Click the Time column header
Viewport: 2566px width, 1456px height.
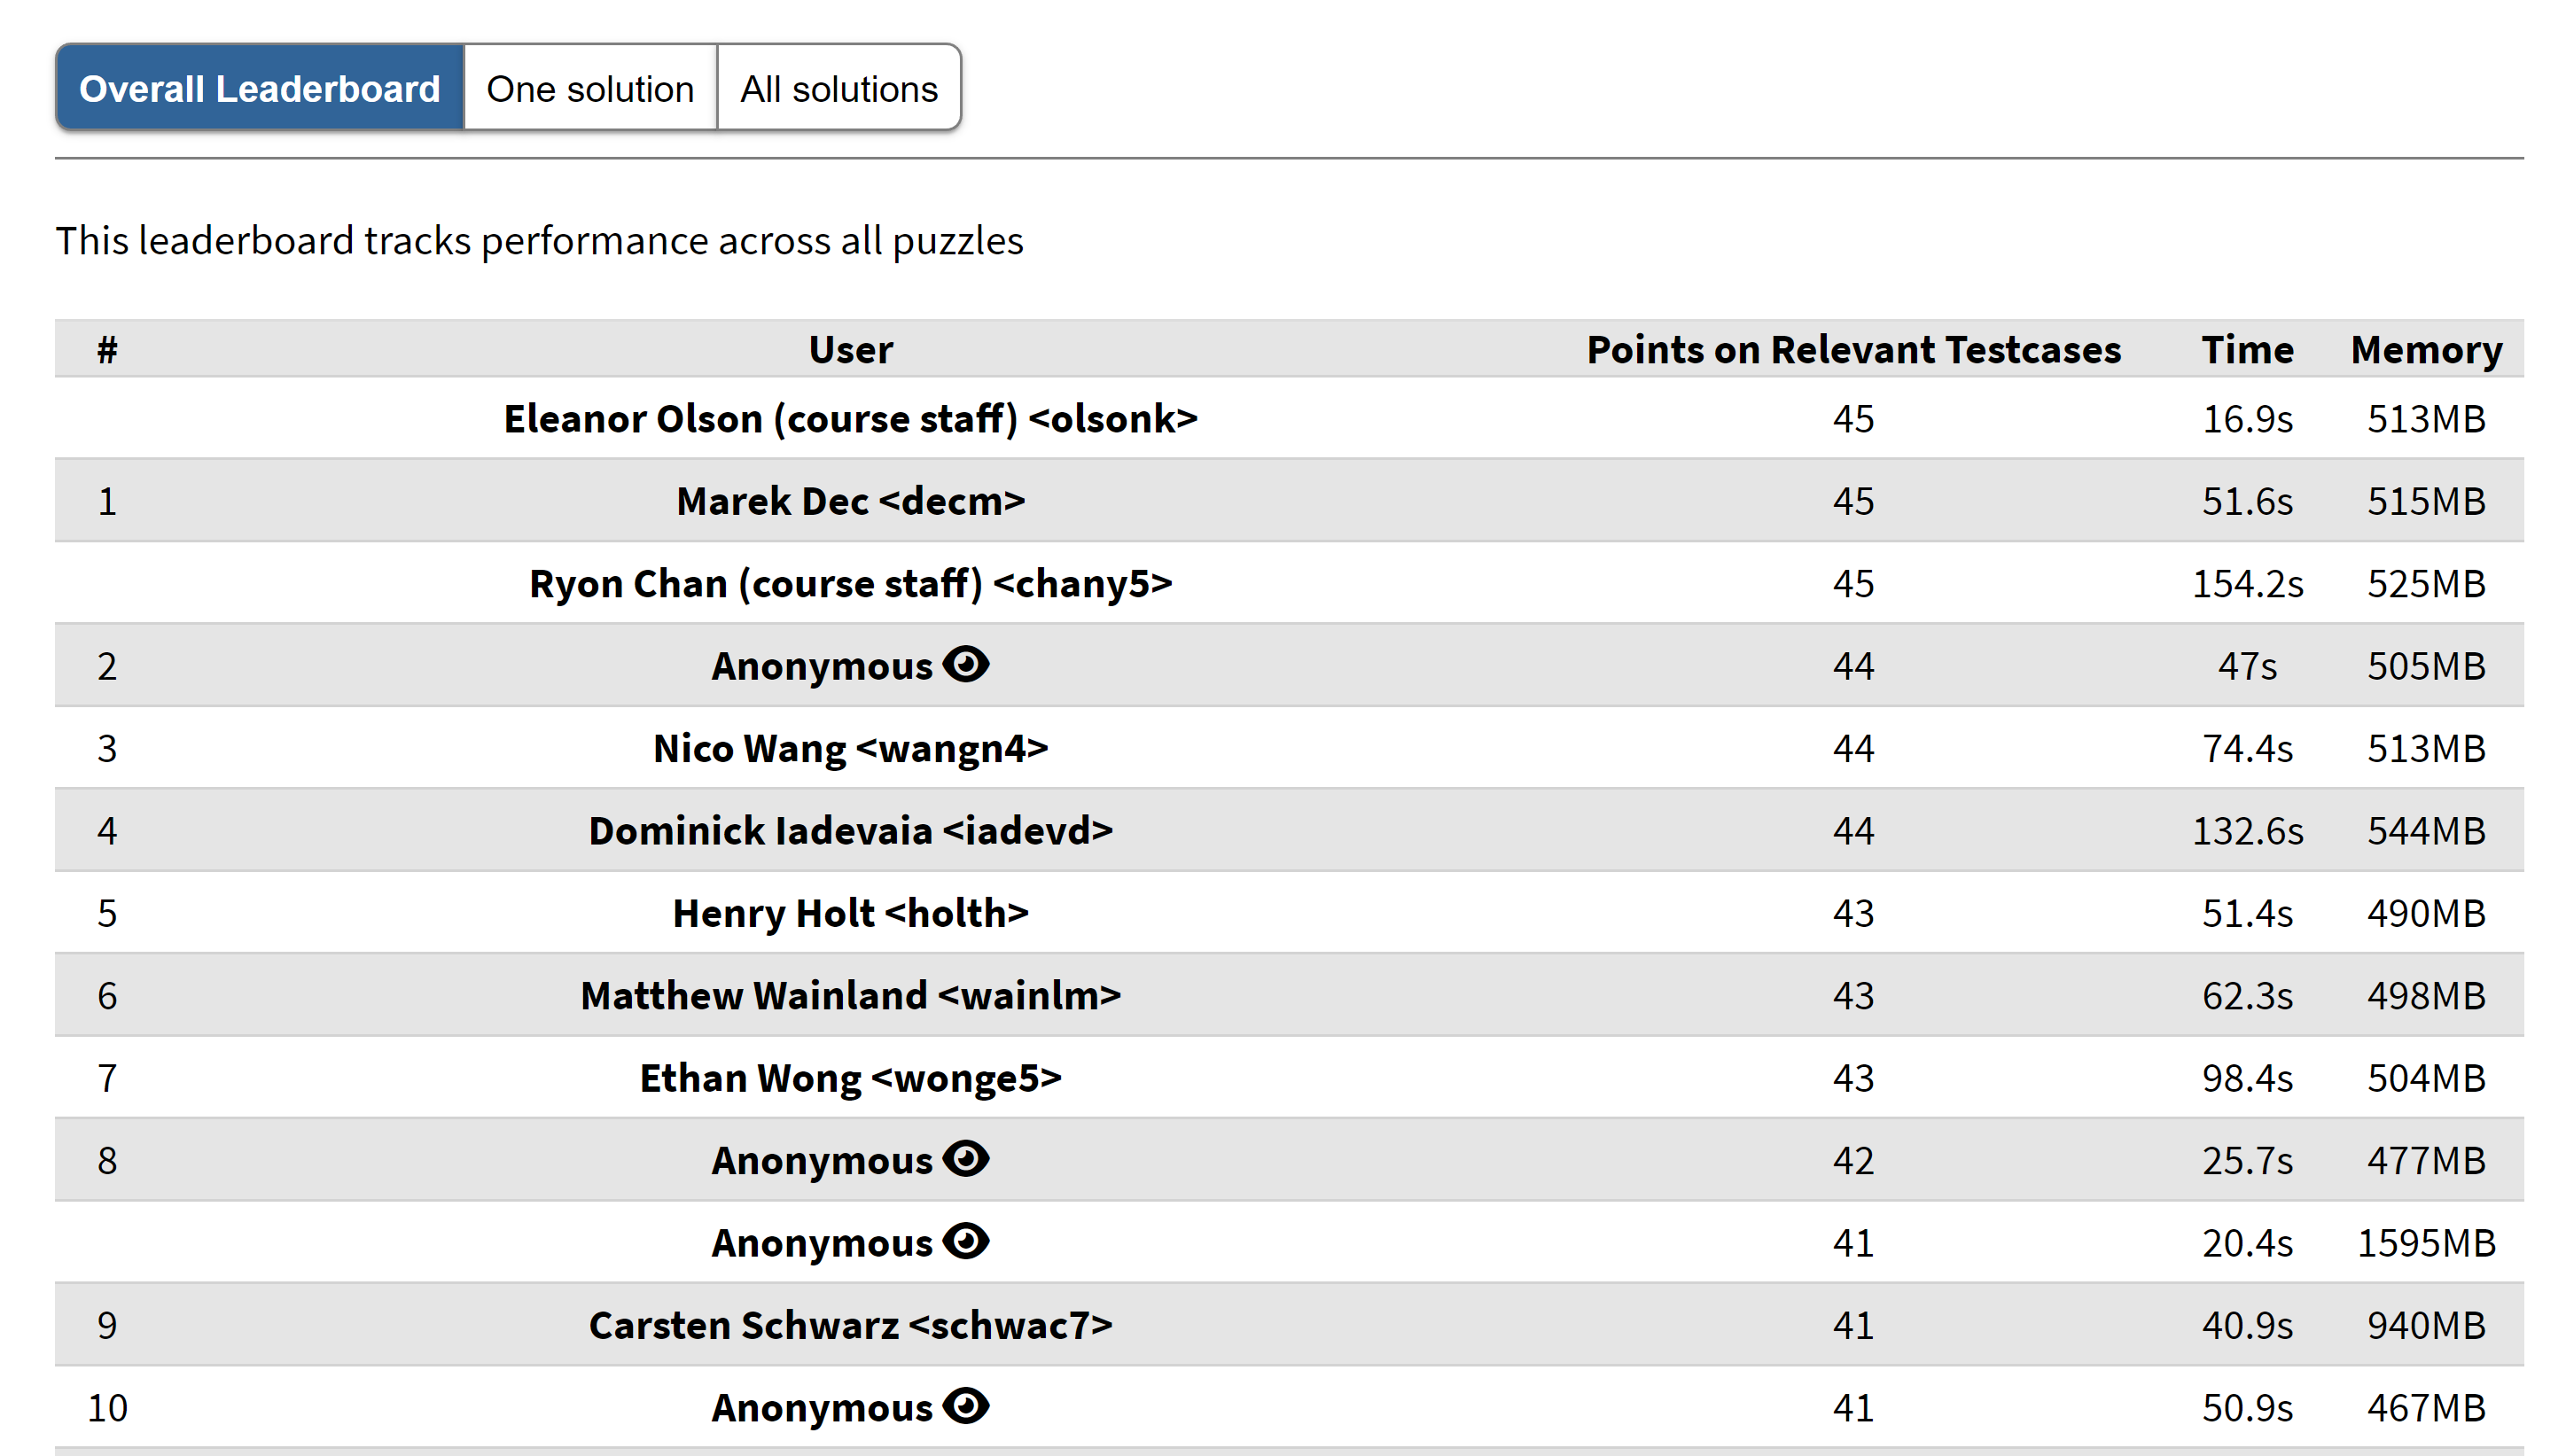tap(2246, 349)
